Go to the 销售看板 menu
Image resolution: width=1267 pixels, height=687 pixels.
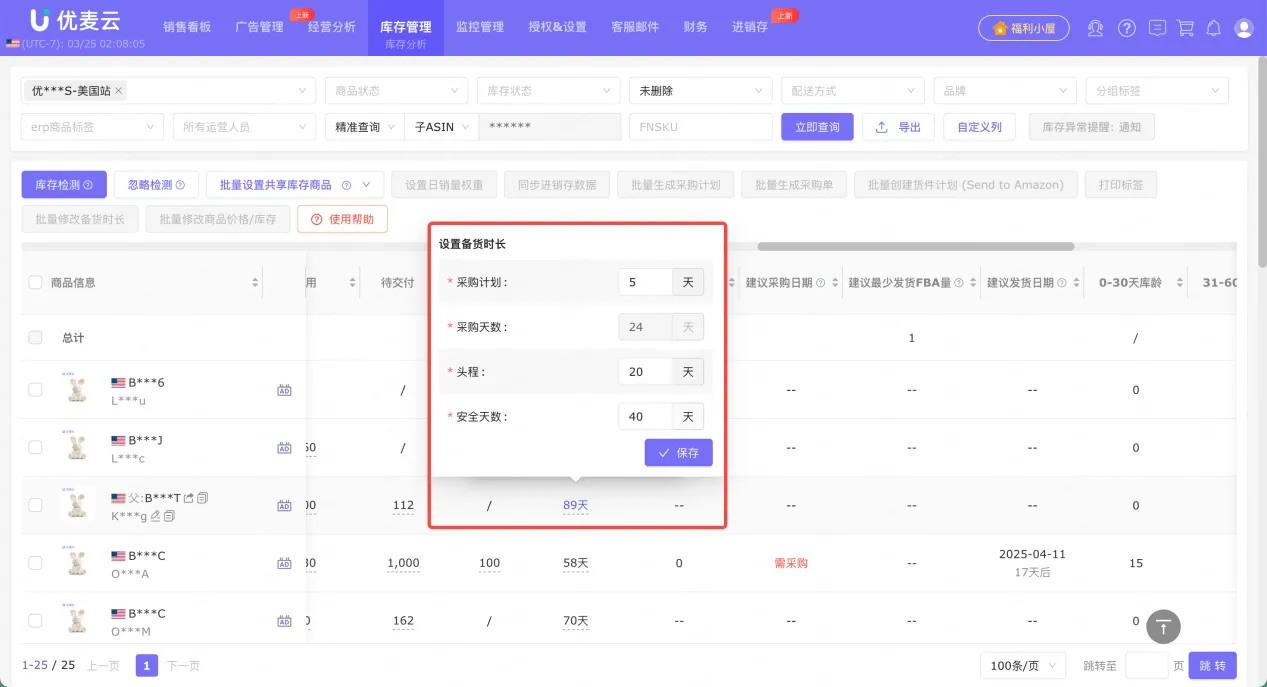(x=187, y=27)
